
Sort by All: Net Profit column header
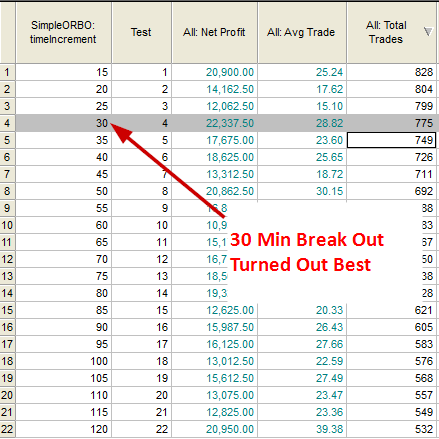[214, 32]
